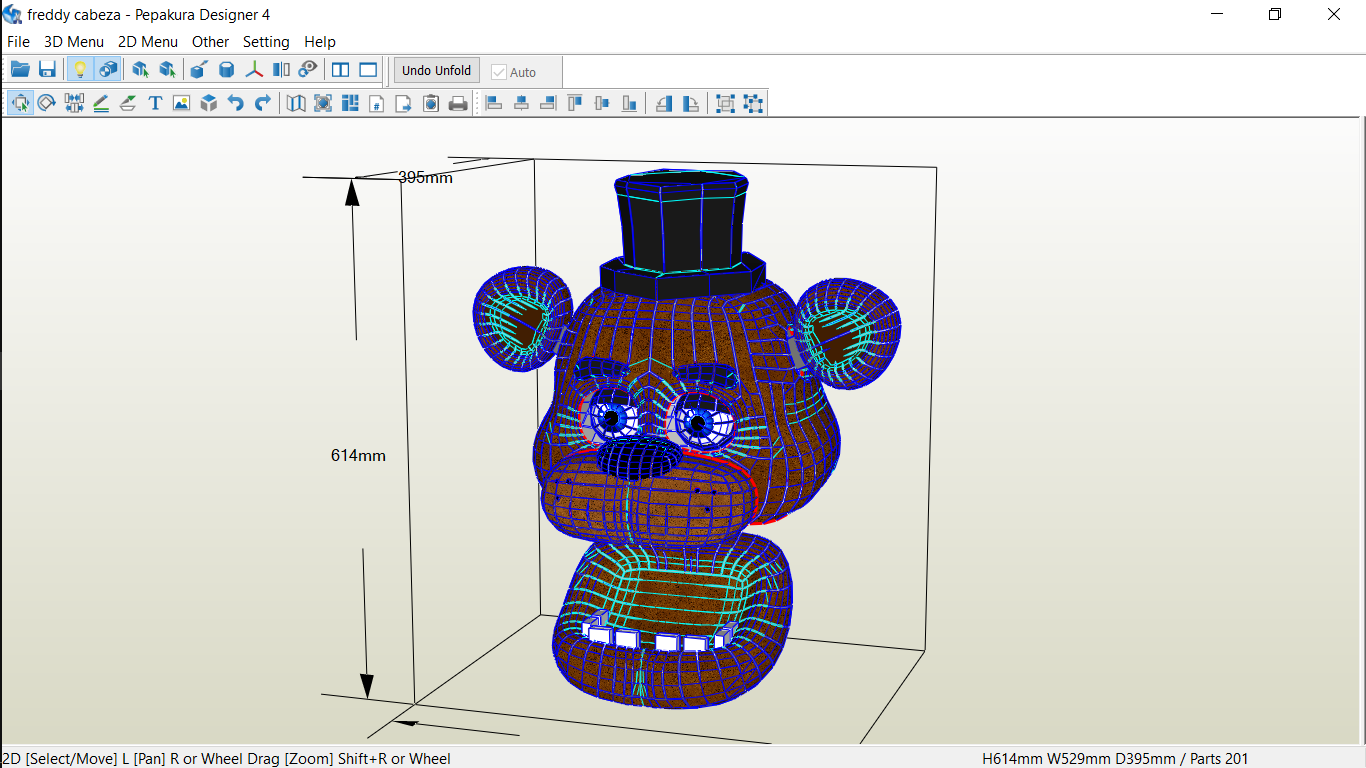Image resolution: width=1366 pixels, height=768 pixels.
Task: Click the Insert image tool icon
Action: [181, 103]
